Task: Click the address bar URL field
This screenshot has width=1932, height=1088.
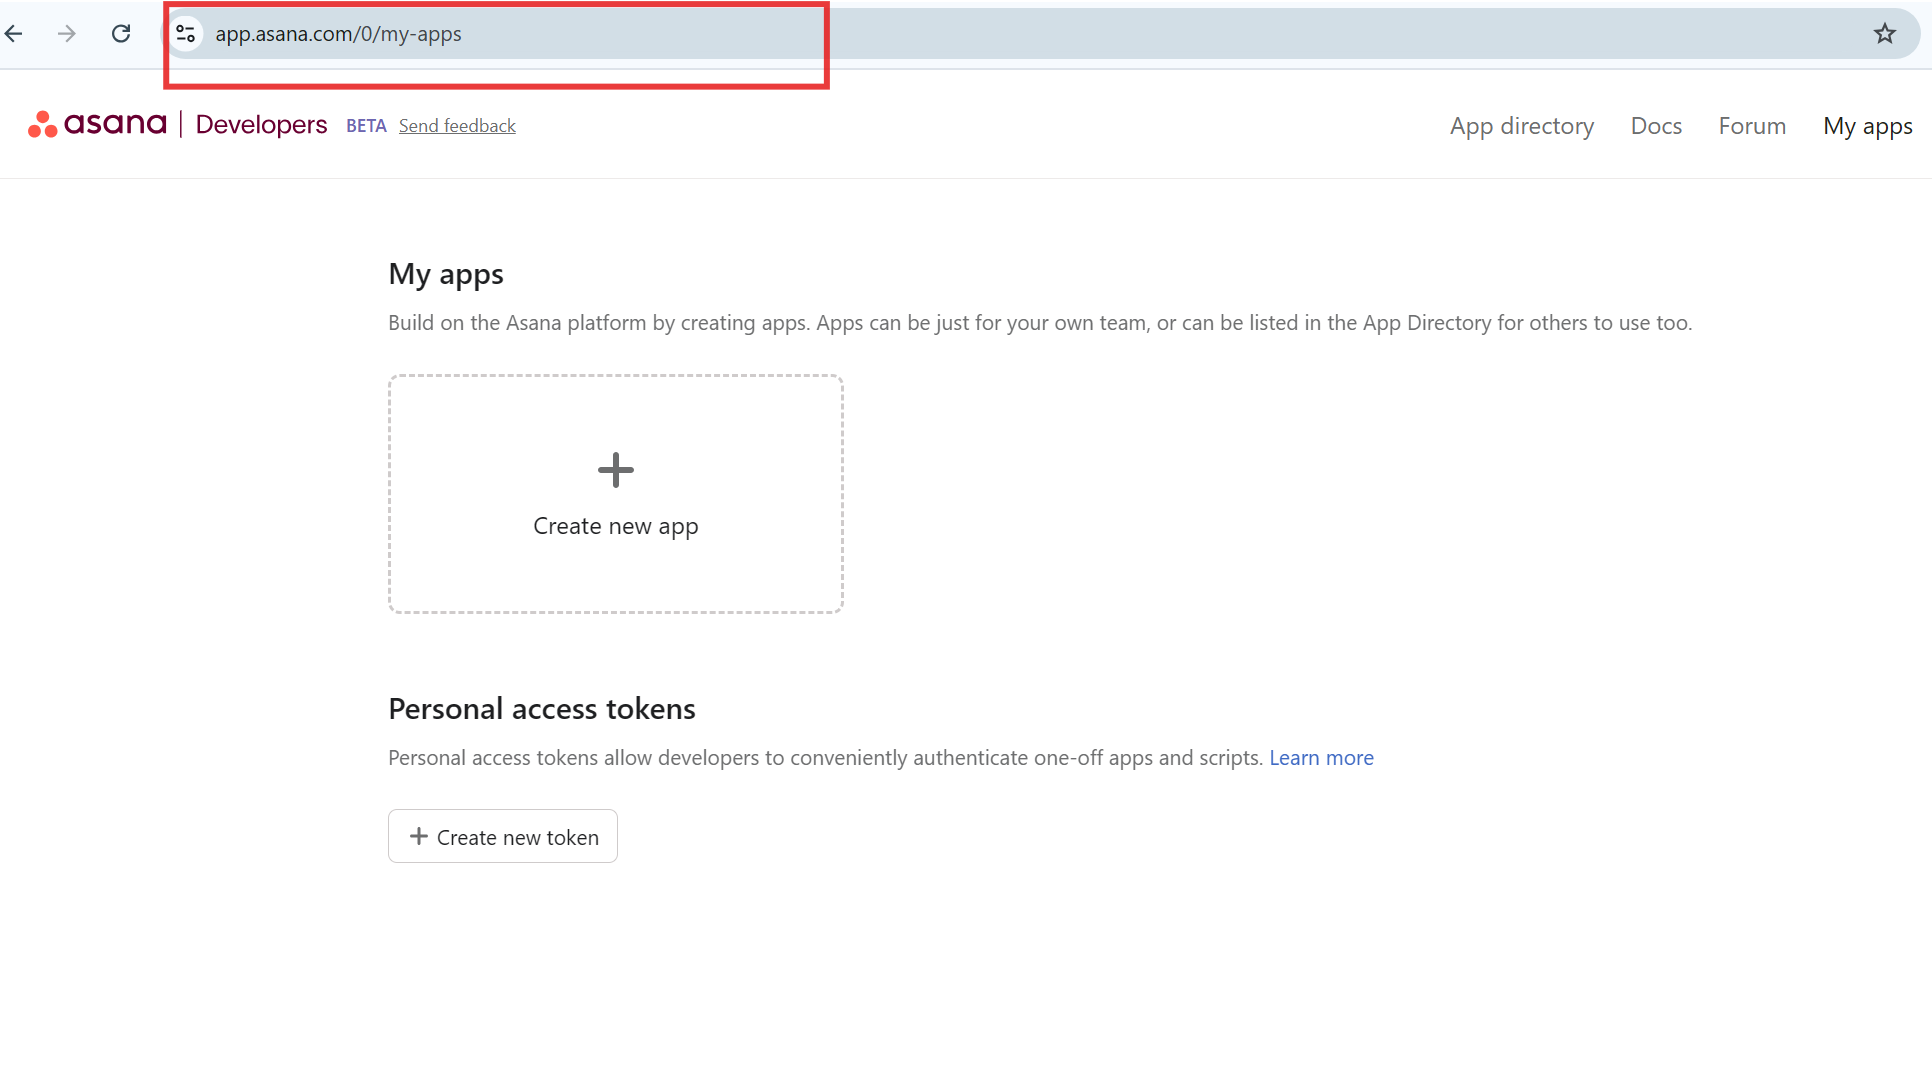Action: 1040,34
